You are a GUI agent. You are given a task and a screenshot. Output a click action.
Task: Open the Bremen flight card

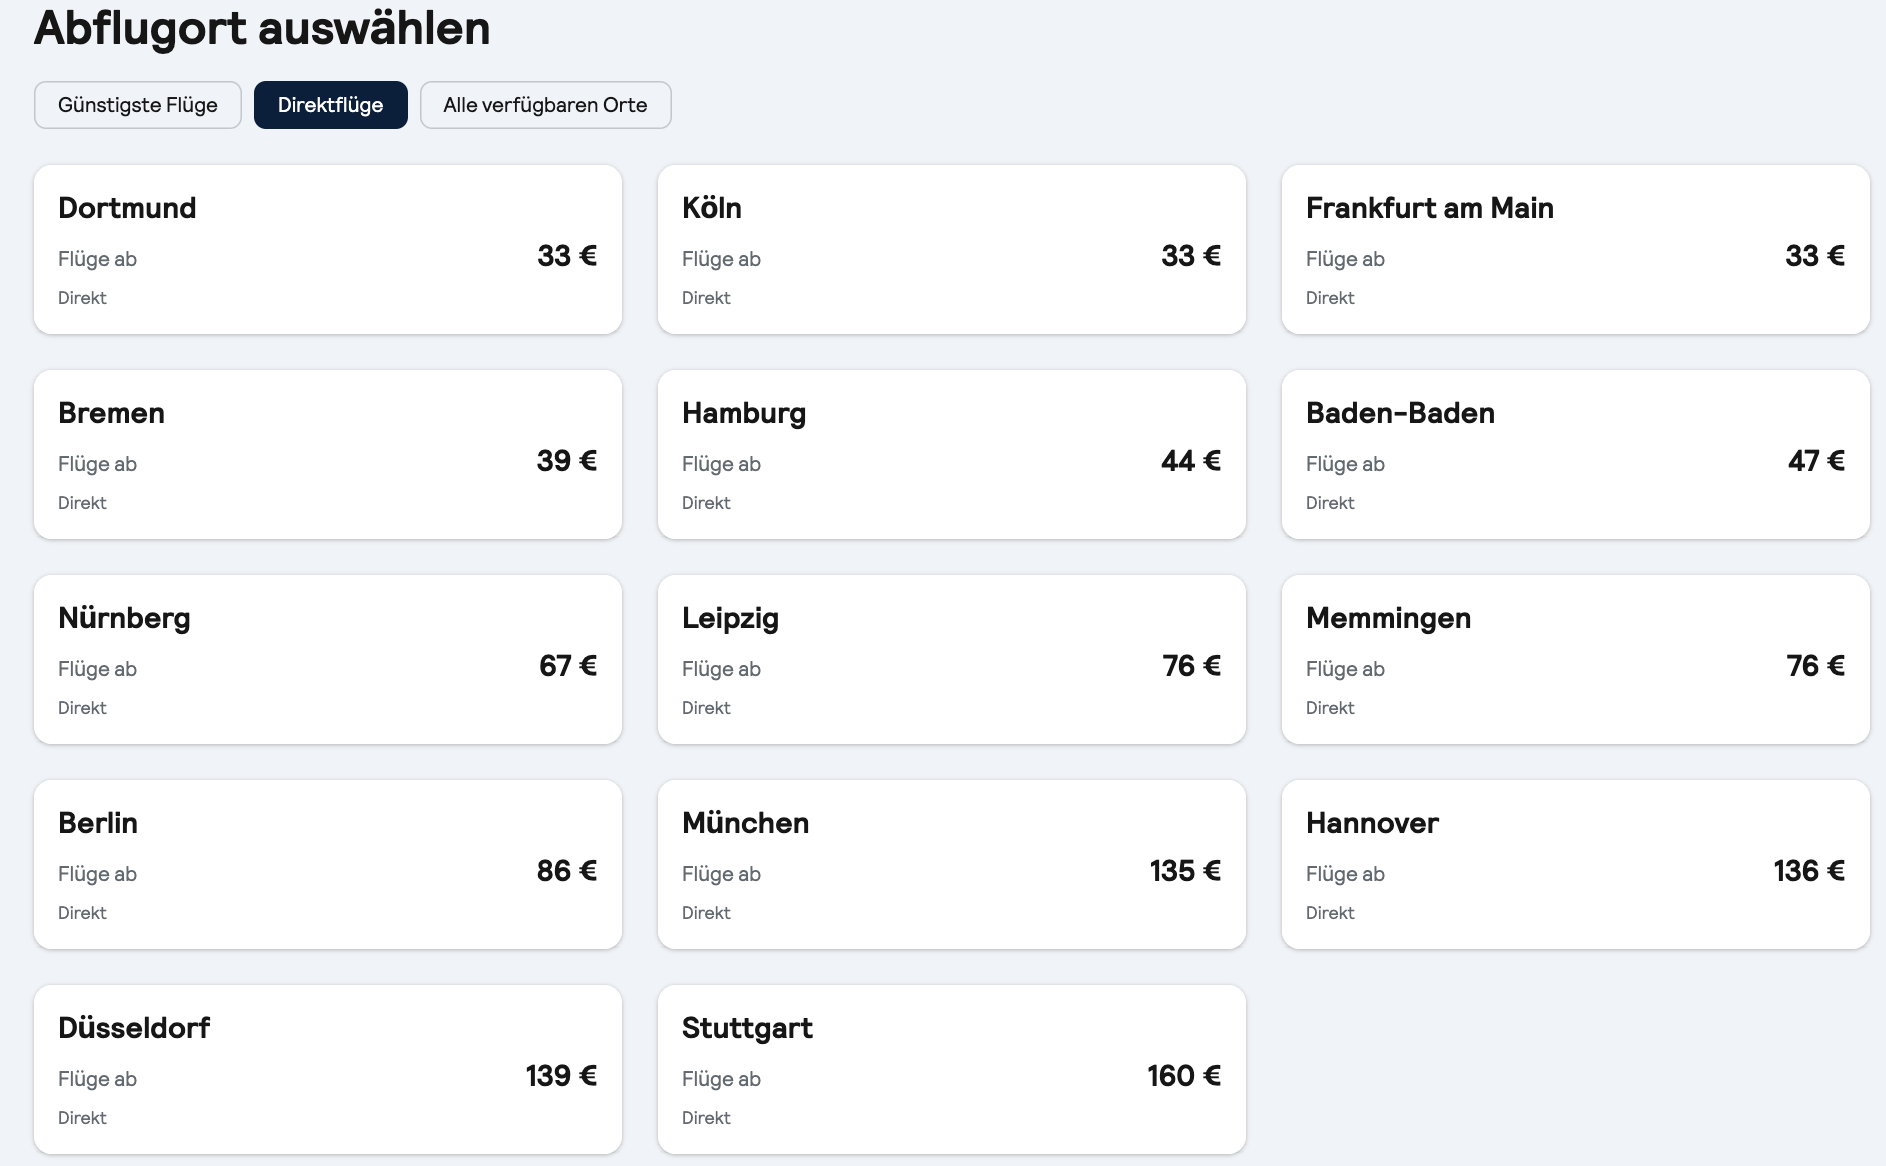327,454
